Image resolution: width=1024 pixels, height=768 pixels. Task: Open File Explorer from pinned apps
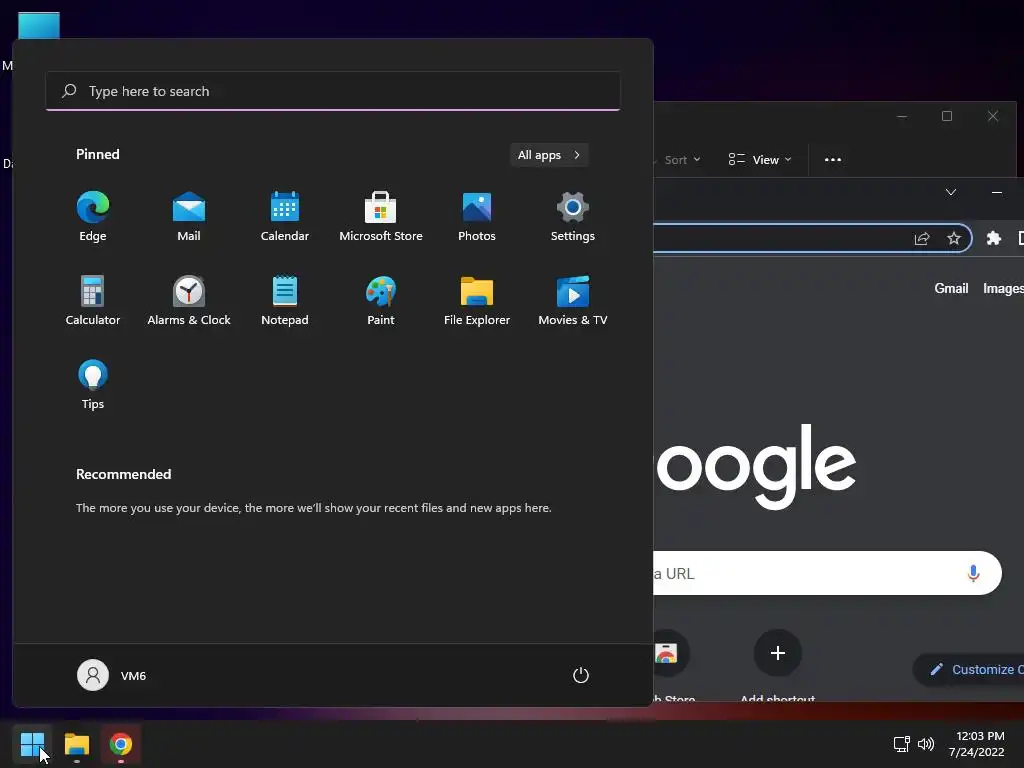tap(477, 300)
